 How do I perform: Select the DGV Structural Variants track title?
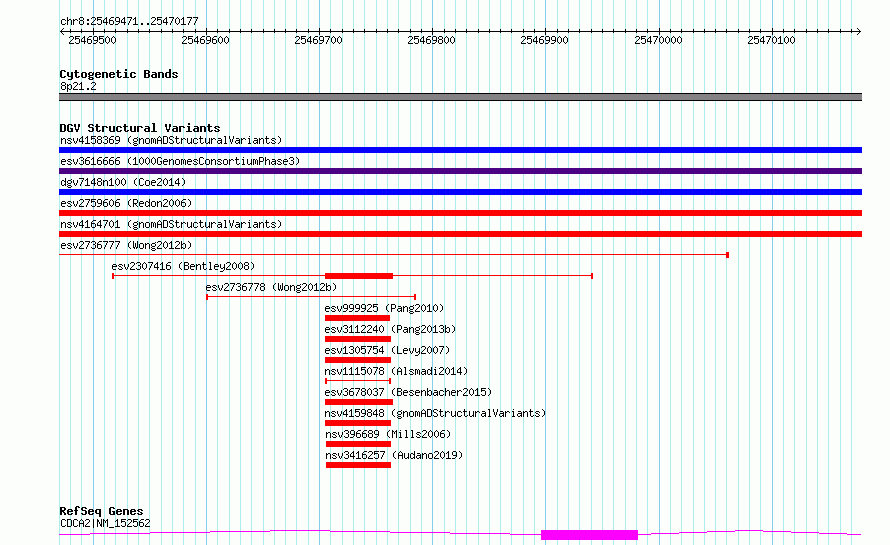[x=140, y=128]
